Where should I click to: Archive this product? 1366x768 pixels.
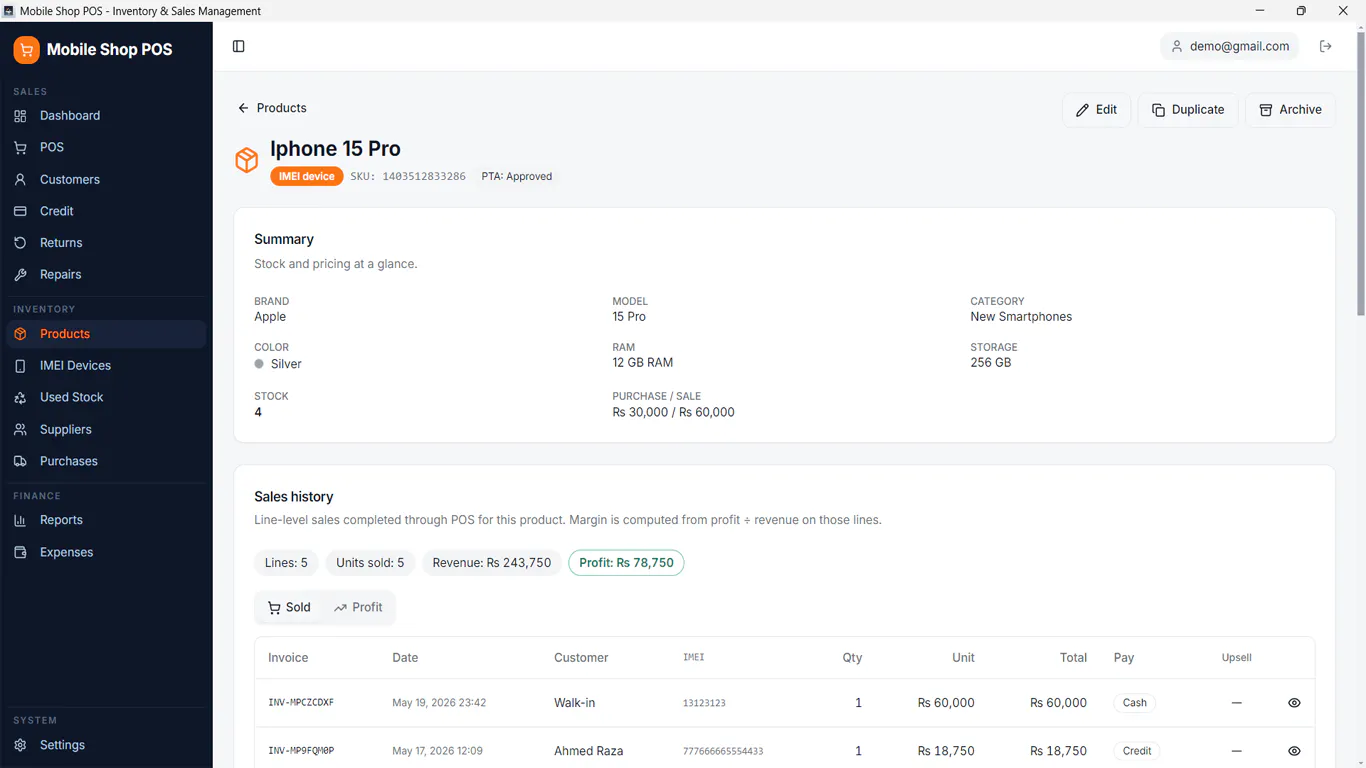pyautogui.click(x=1290, y=110)
